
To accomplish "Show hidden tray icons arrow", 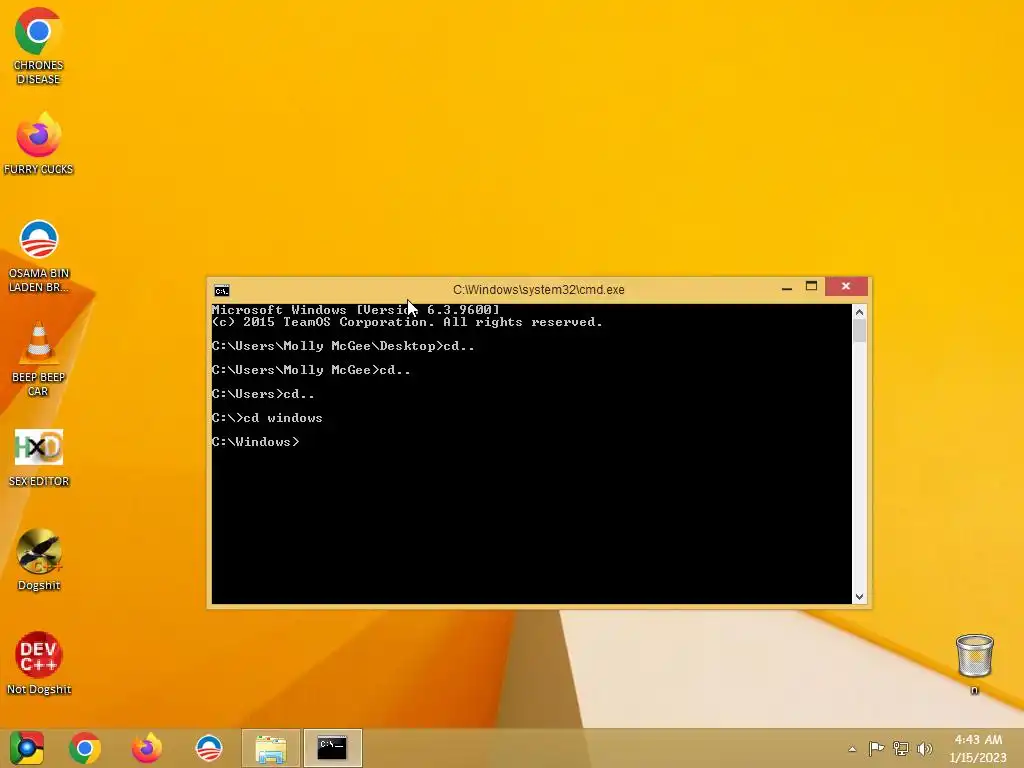I will 852,749.
